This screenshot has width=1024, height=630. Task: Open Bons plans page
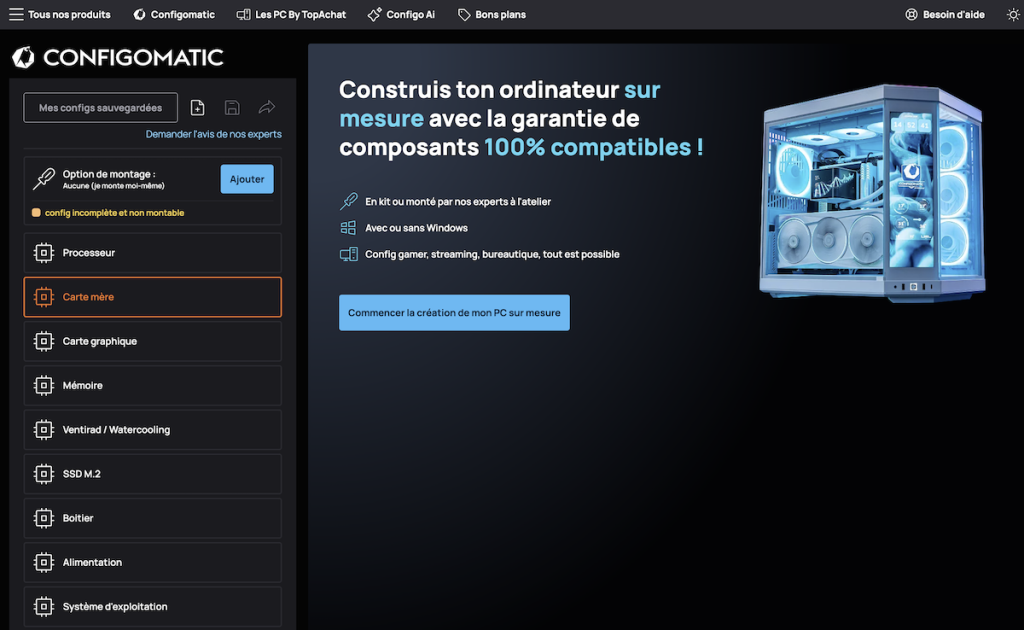(x=492, y=14)
